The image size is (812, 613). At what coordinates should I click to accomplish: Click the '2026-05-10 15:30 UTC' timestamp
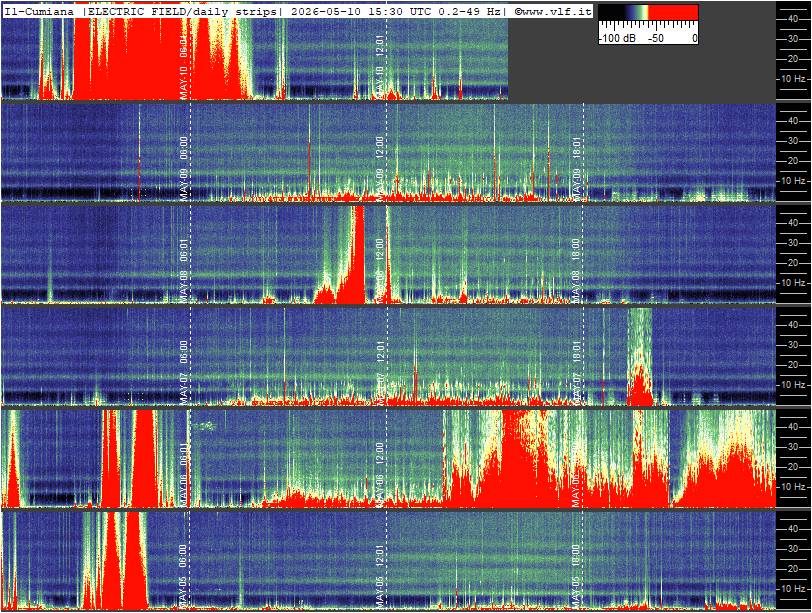coord(361,11)
